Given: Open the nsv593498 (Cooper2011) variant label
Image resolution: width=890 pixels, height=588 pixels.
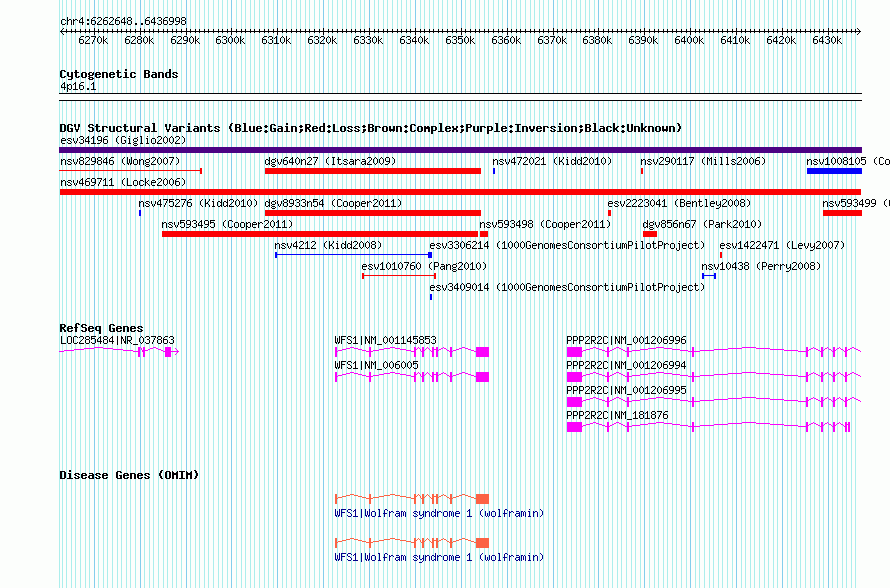Looking at the screenshot, I should point(545,224).
